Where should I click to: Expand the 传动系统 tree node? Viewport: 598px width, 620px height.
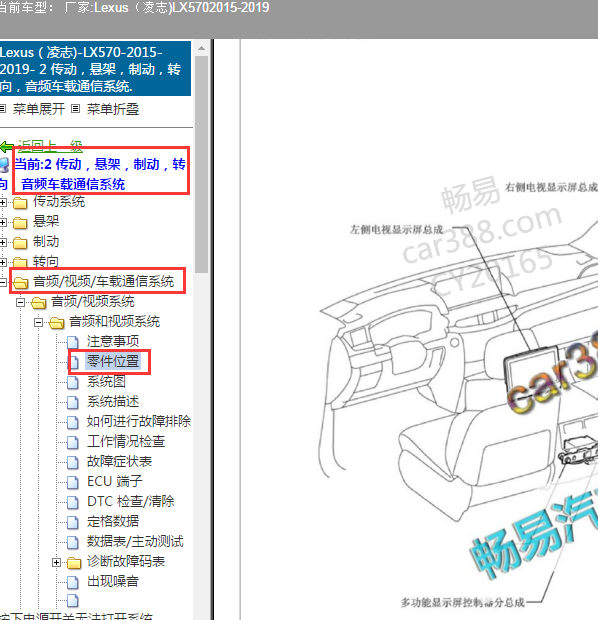2,203
